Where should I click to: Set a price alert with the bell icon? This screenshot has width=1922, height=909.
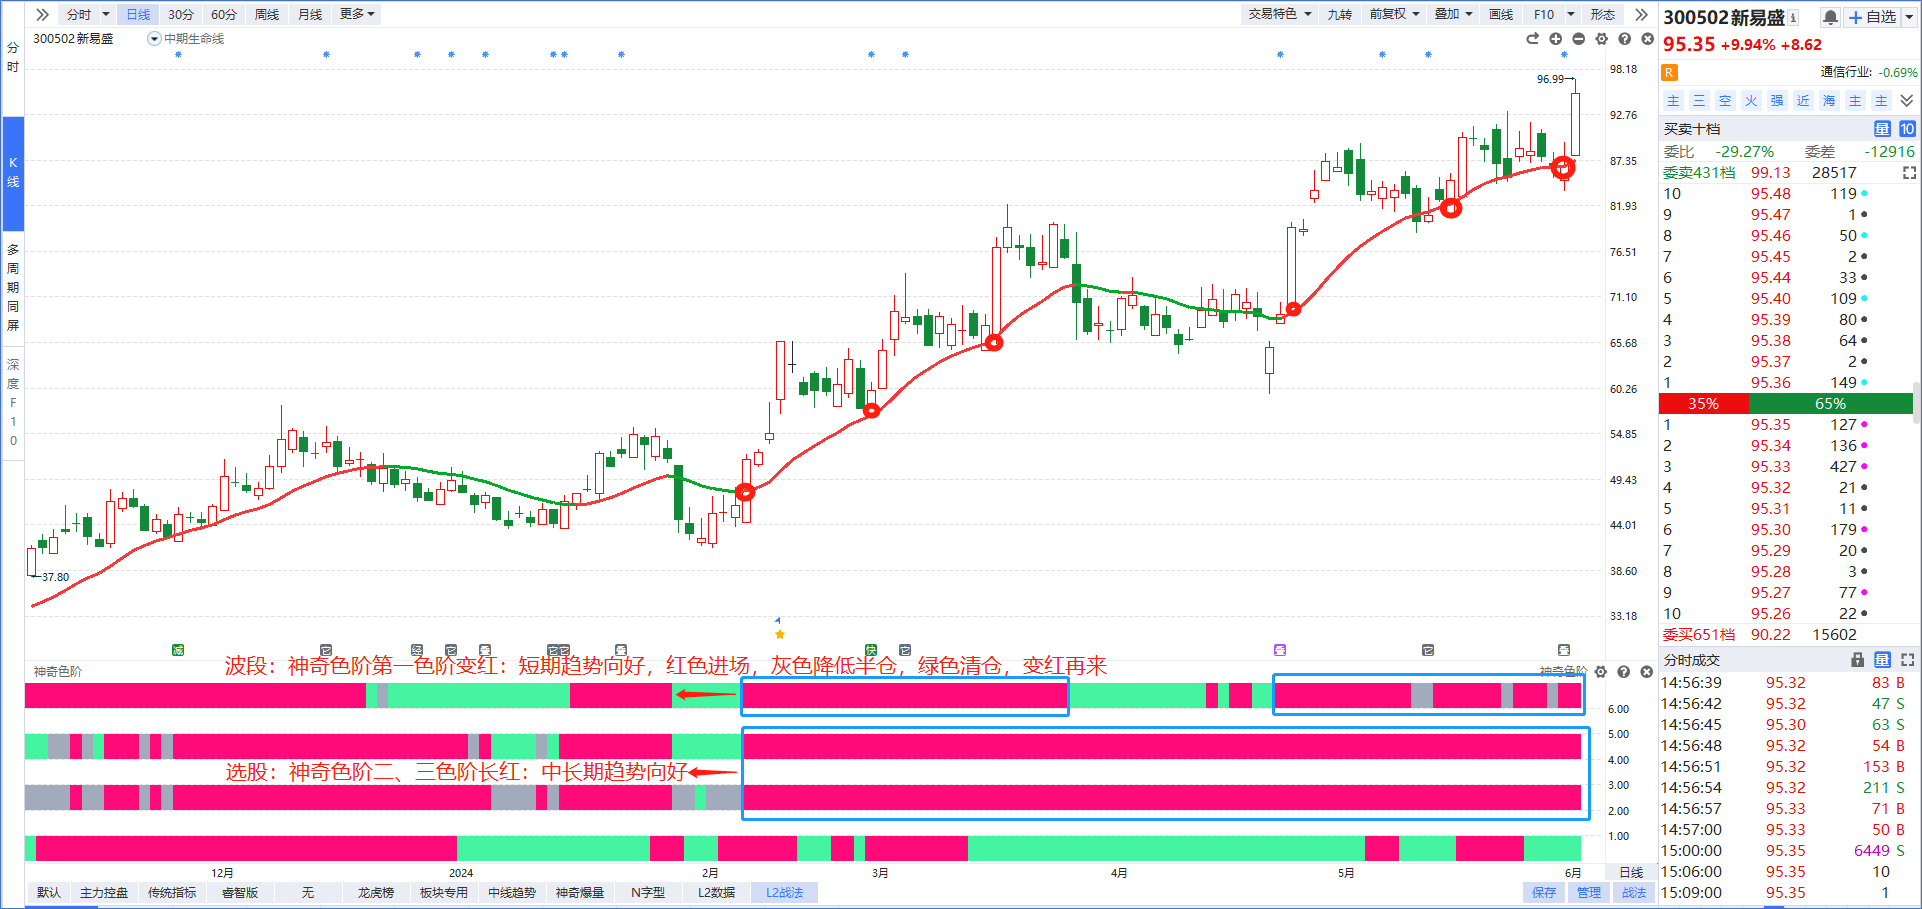tap(1830, 17)
